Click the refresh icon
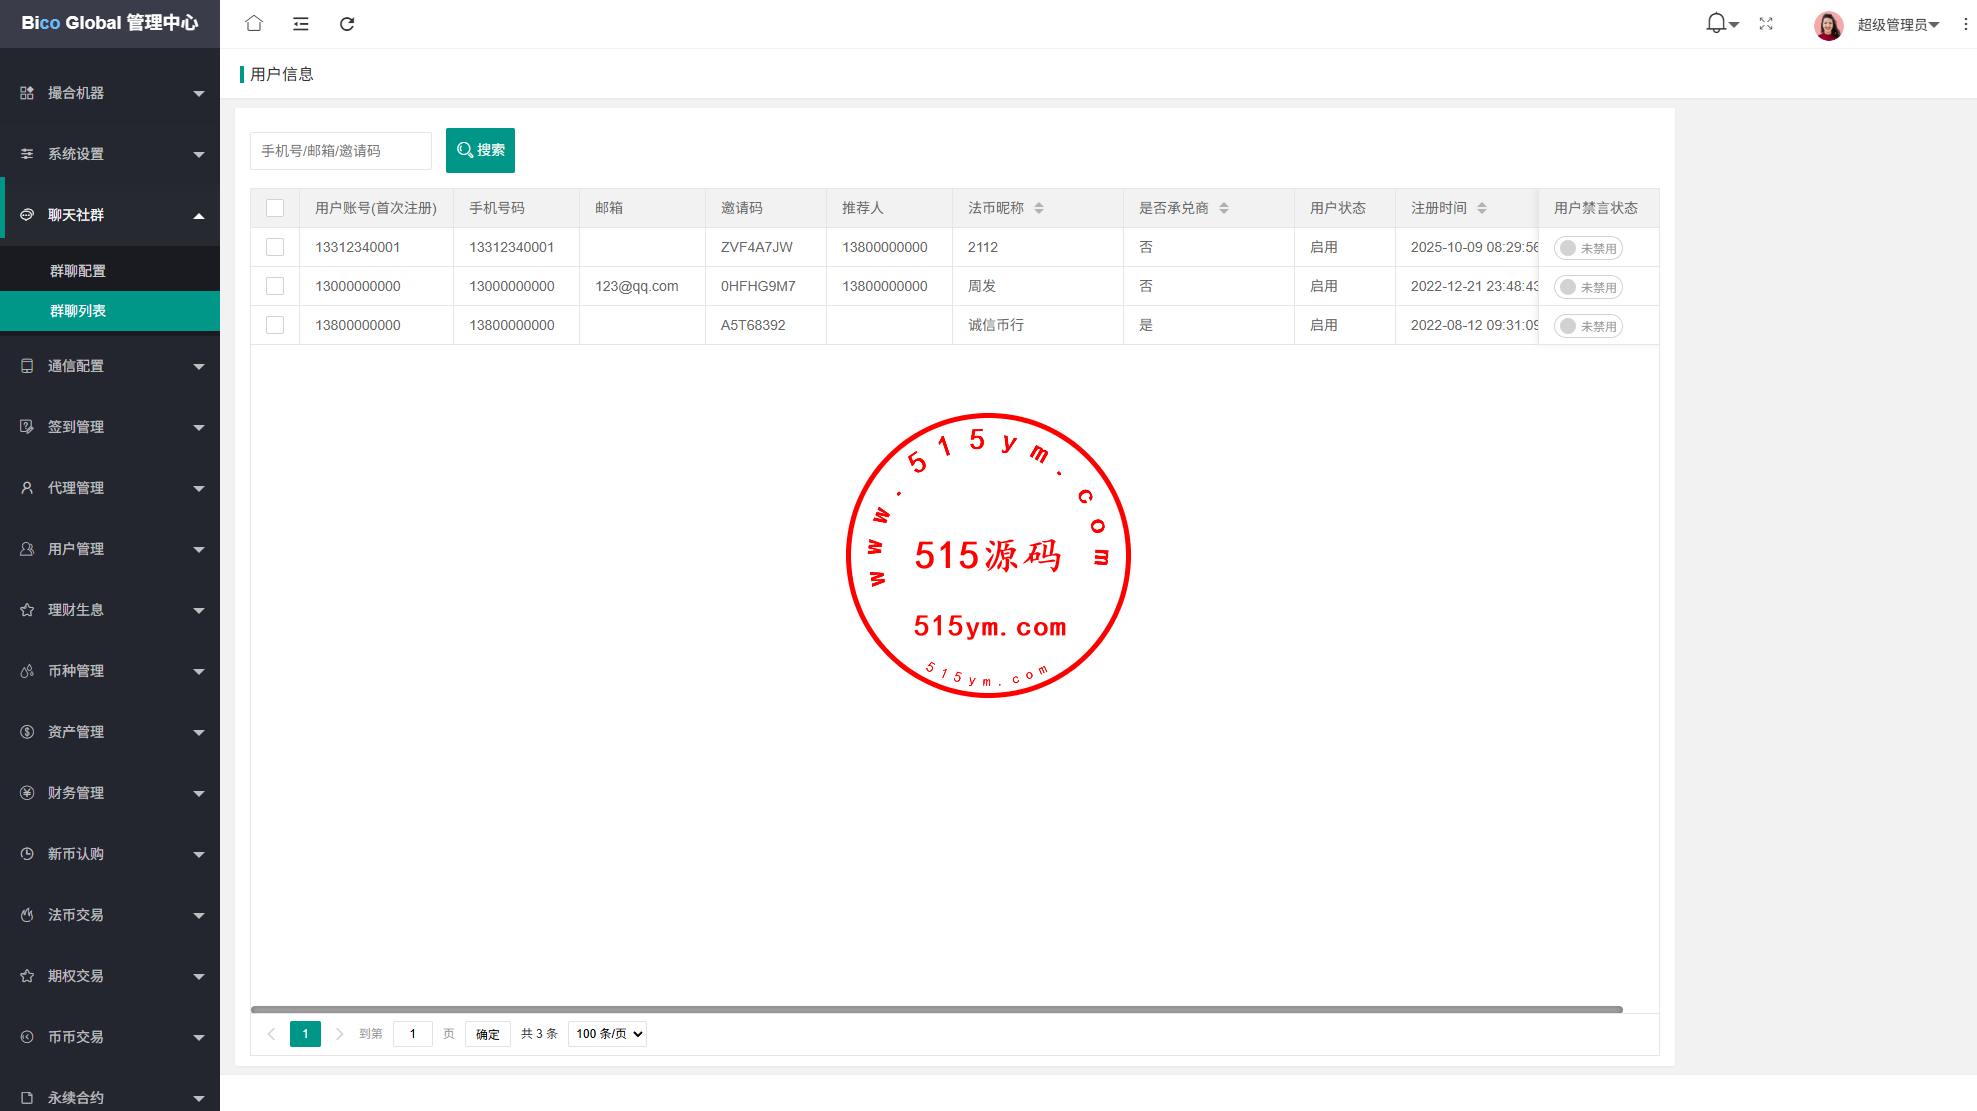The width and height of the screenshot is (1977, 1111). [x=347, y=23]
